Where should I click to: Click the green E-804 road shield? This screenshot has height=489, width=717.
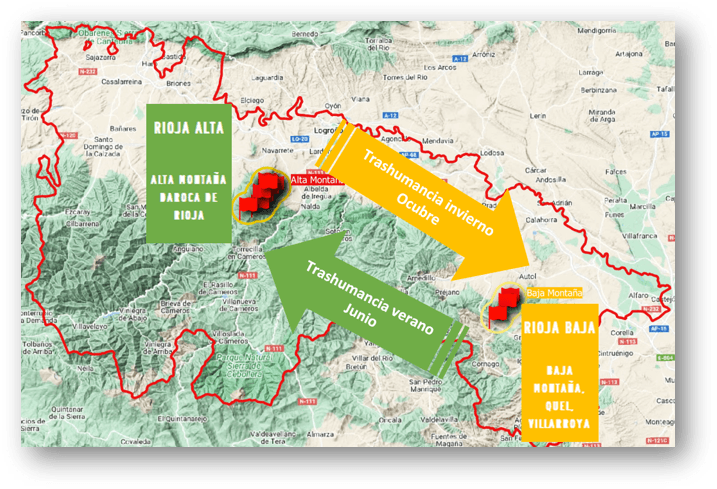(665, 358)
